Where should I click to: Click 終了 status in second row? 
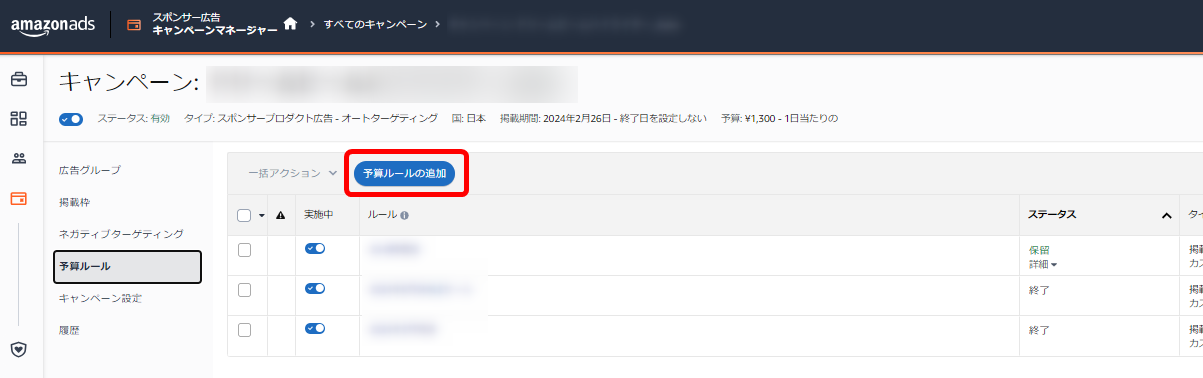click(1039, 290)
